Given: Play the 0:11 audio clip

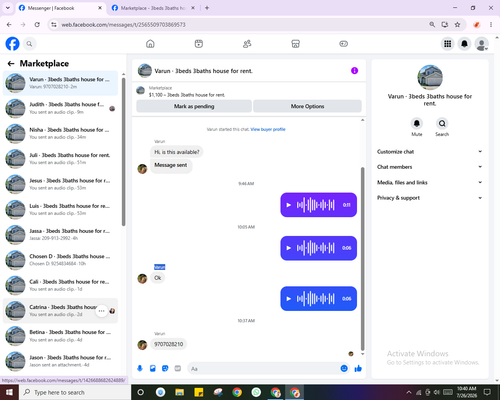Looking at the screenshot, I should pyautogui.click(x=289, y=205).
